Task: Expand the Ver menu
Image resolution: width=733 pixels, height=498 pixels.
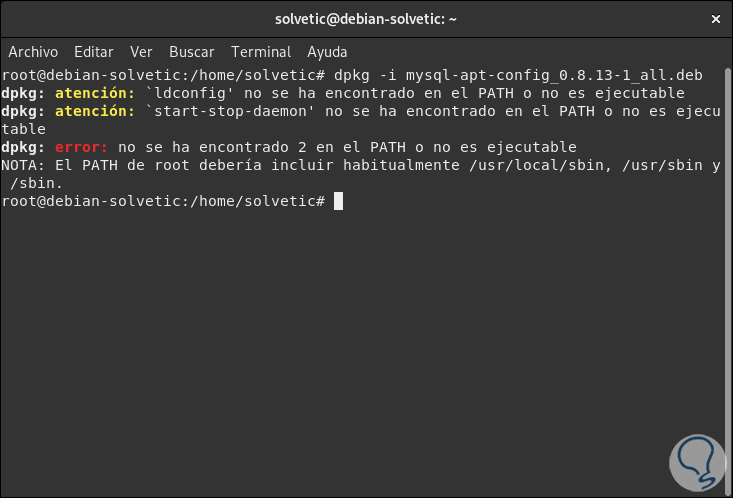Action: pos(141,52)
